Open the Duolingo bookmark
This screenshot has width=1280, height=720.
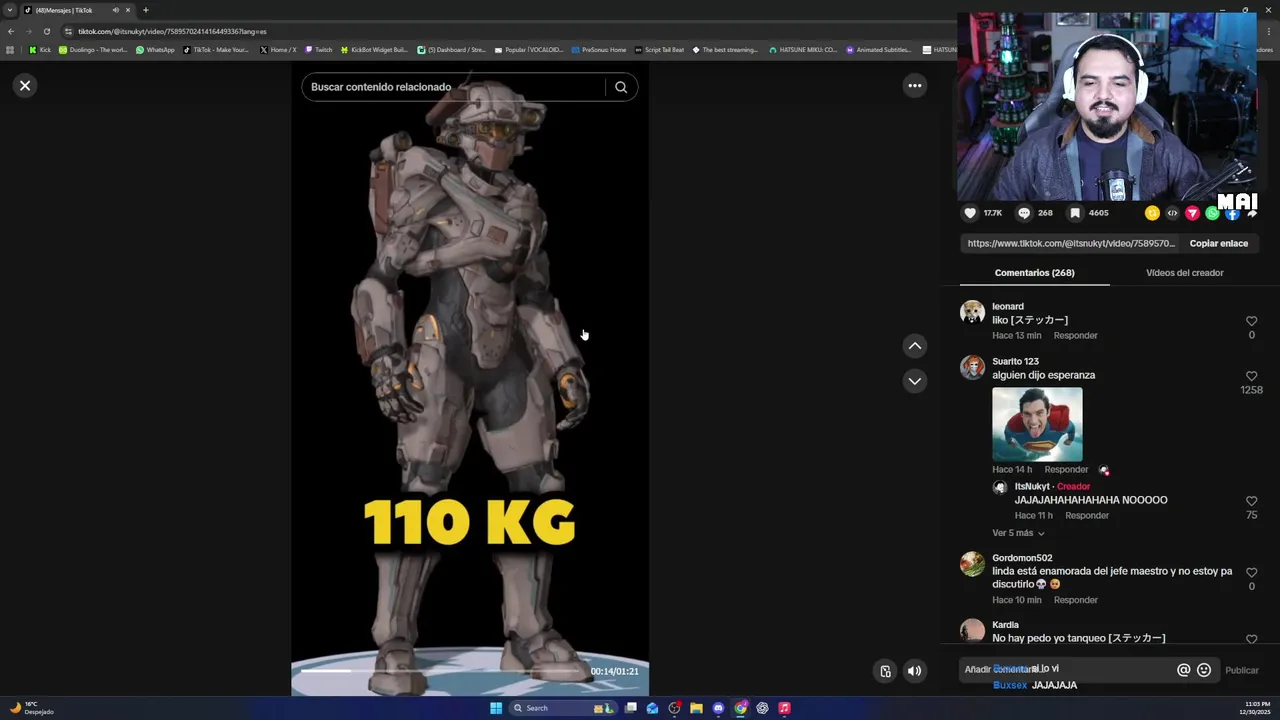click(x=93, y=49)
